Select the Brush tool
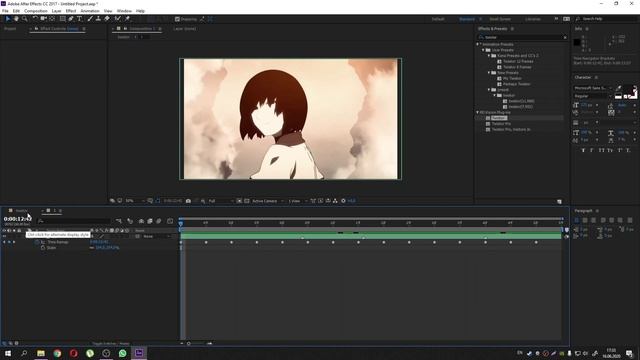Image resolution: width=640 pixels, height=360 pixels. pyautogui.click(x=90, y=19)
